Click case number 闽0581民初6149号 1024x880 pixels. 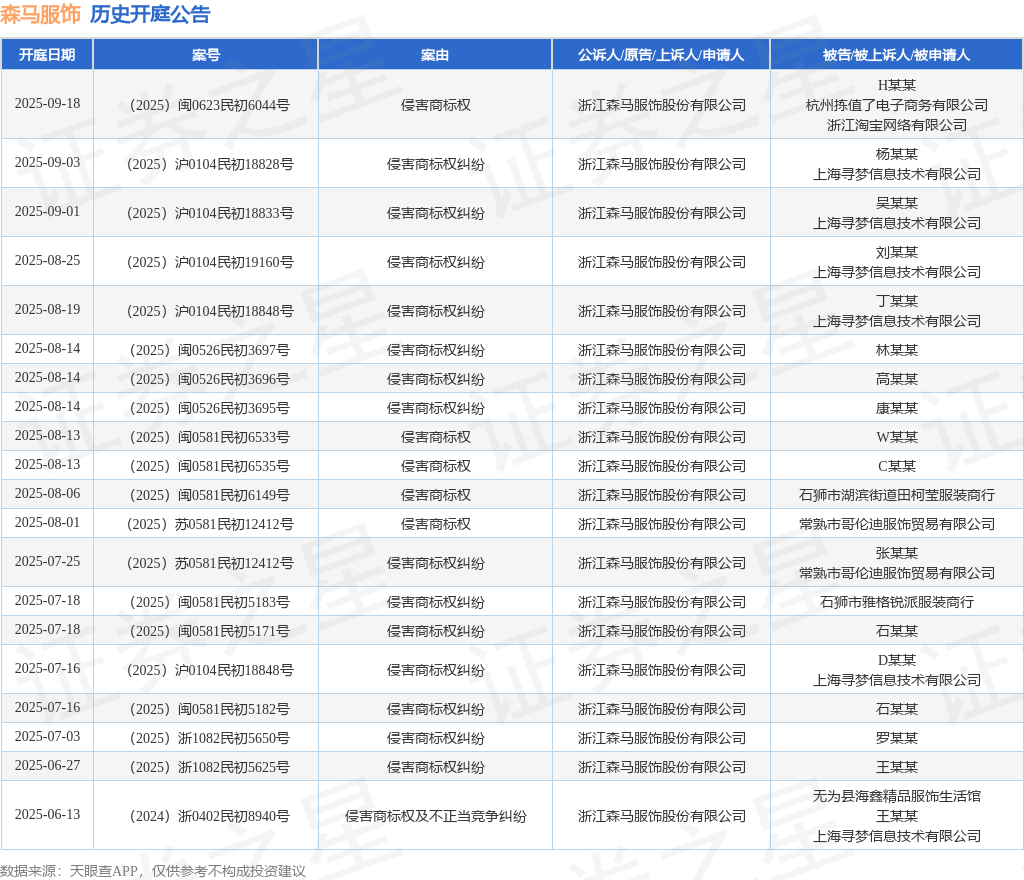tap(210, 495)
